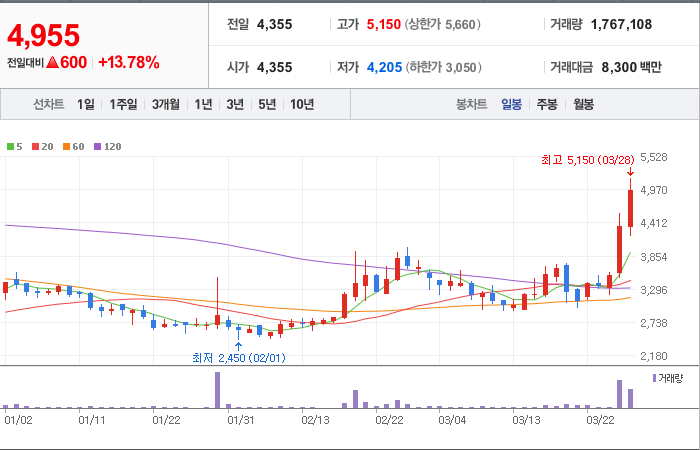
Task: Select the 1일 line chart period
Action: [86, 104]
